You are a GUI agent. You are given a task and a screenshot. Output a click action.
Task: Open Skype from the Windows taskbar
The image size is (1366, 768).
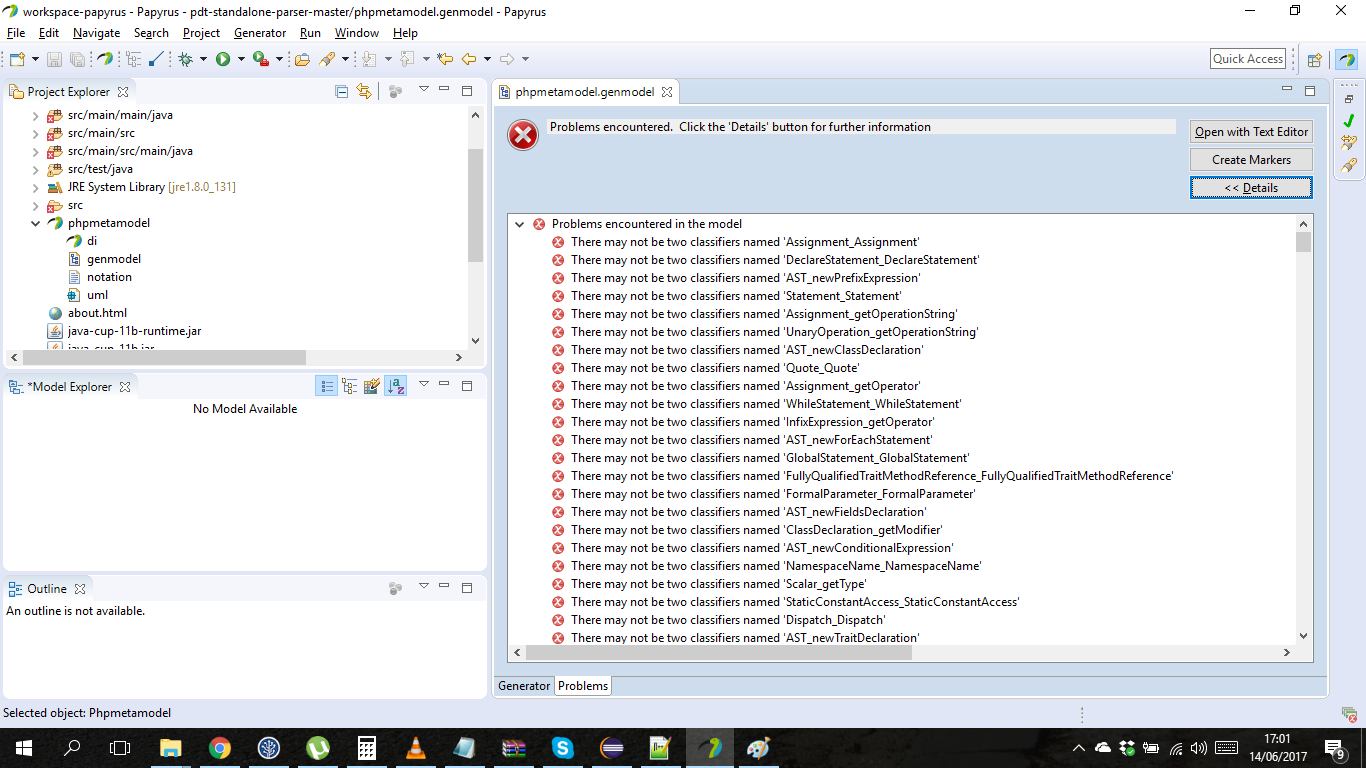click(563, 748)
